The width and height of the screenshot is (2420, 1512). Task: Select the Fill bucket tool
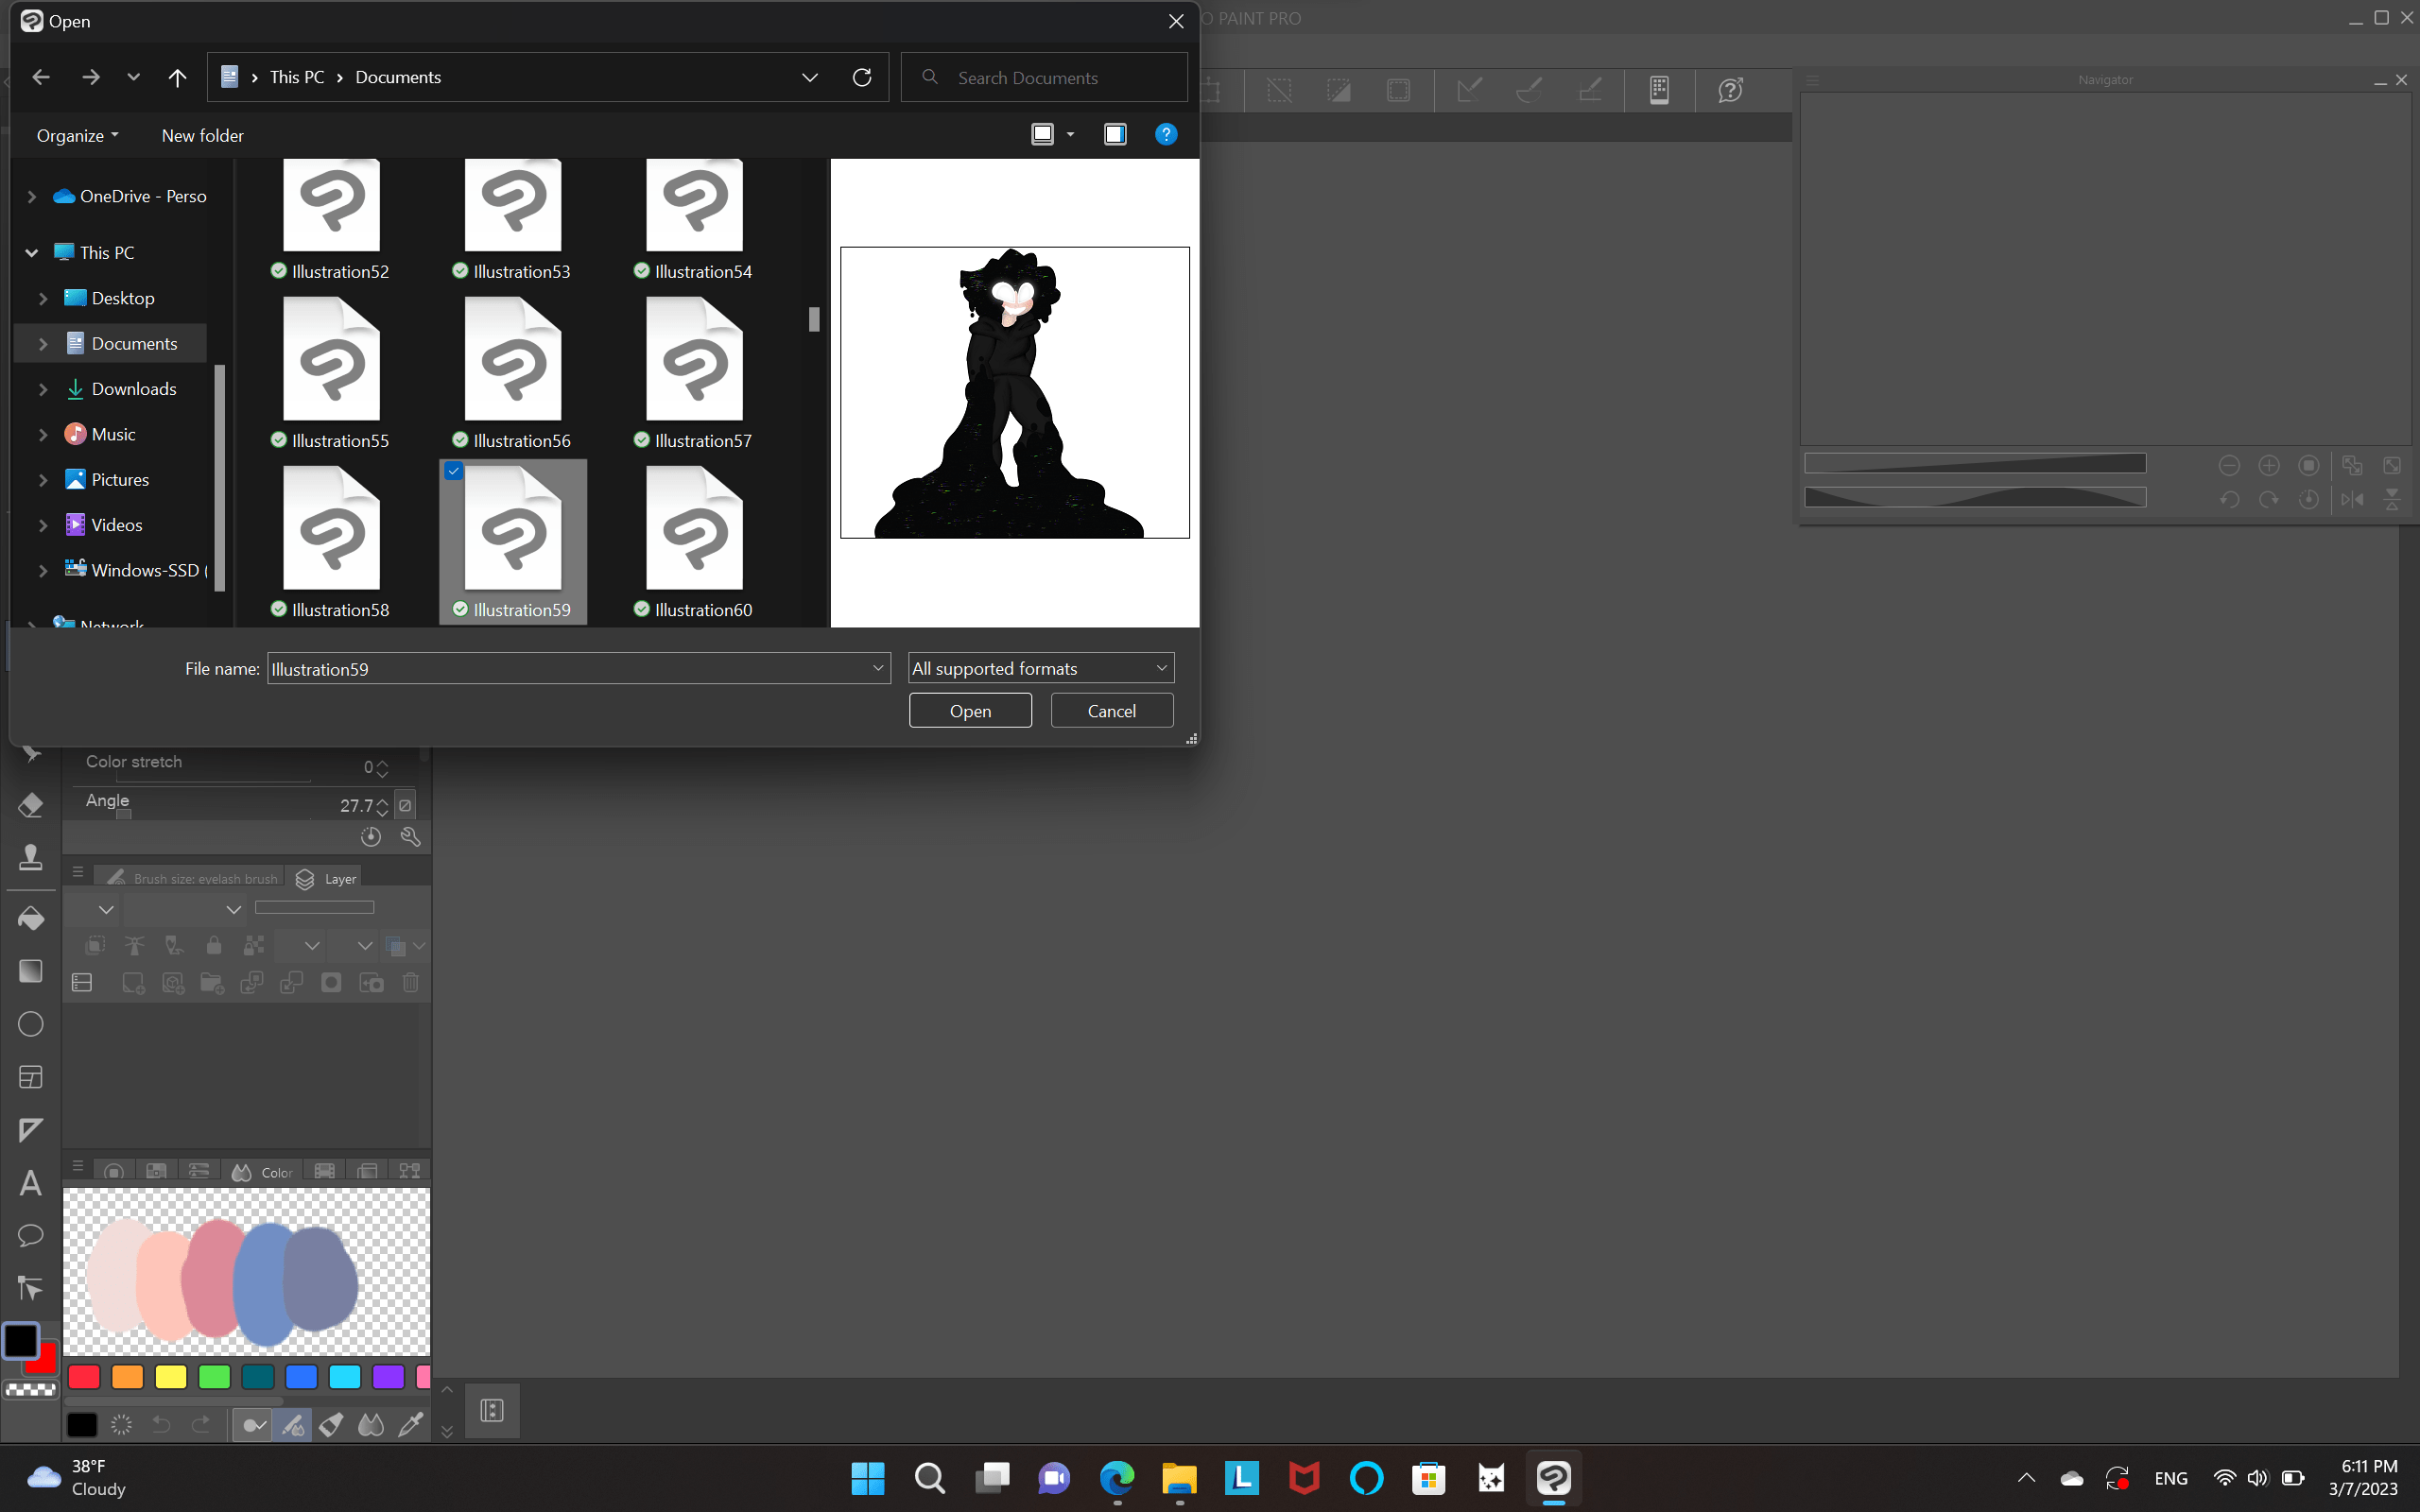(x=30, y=918)
